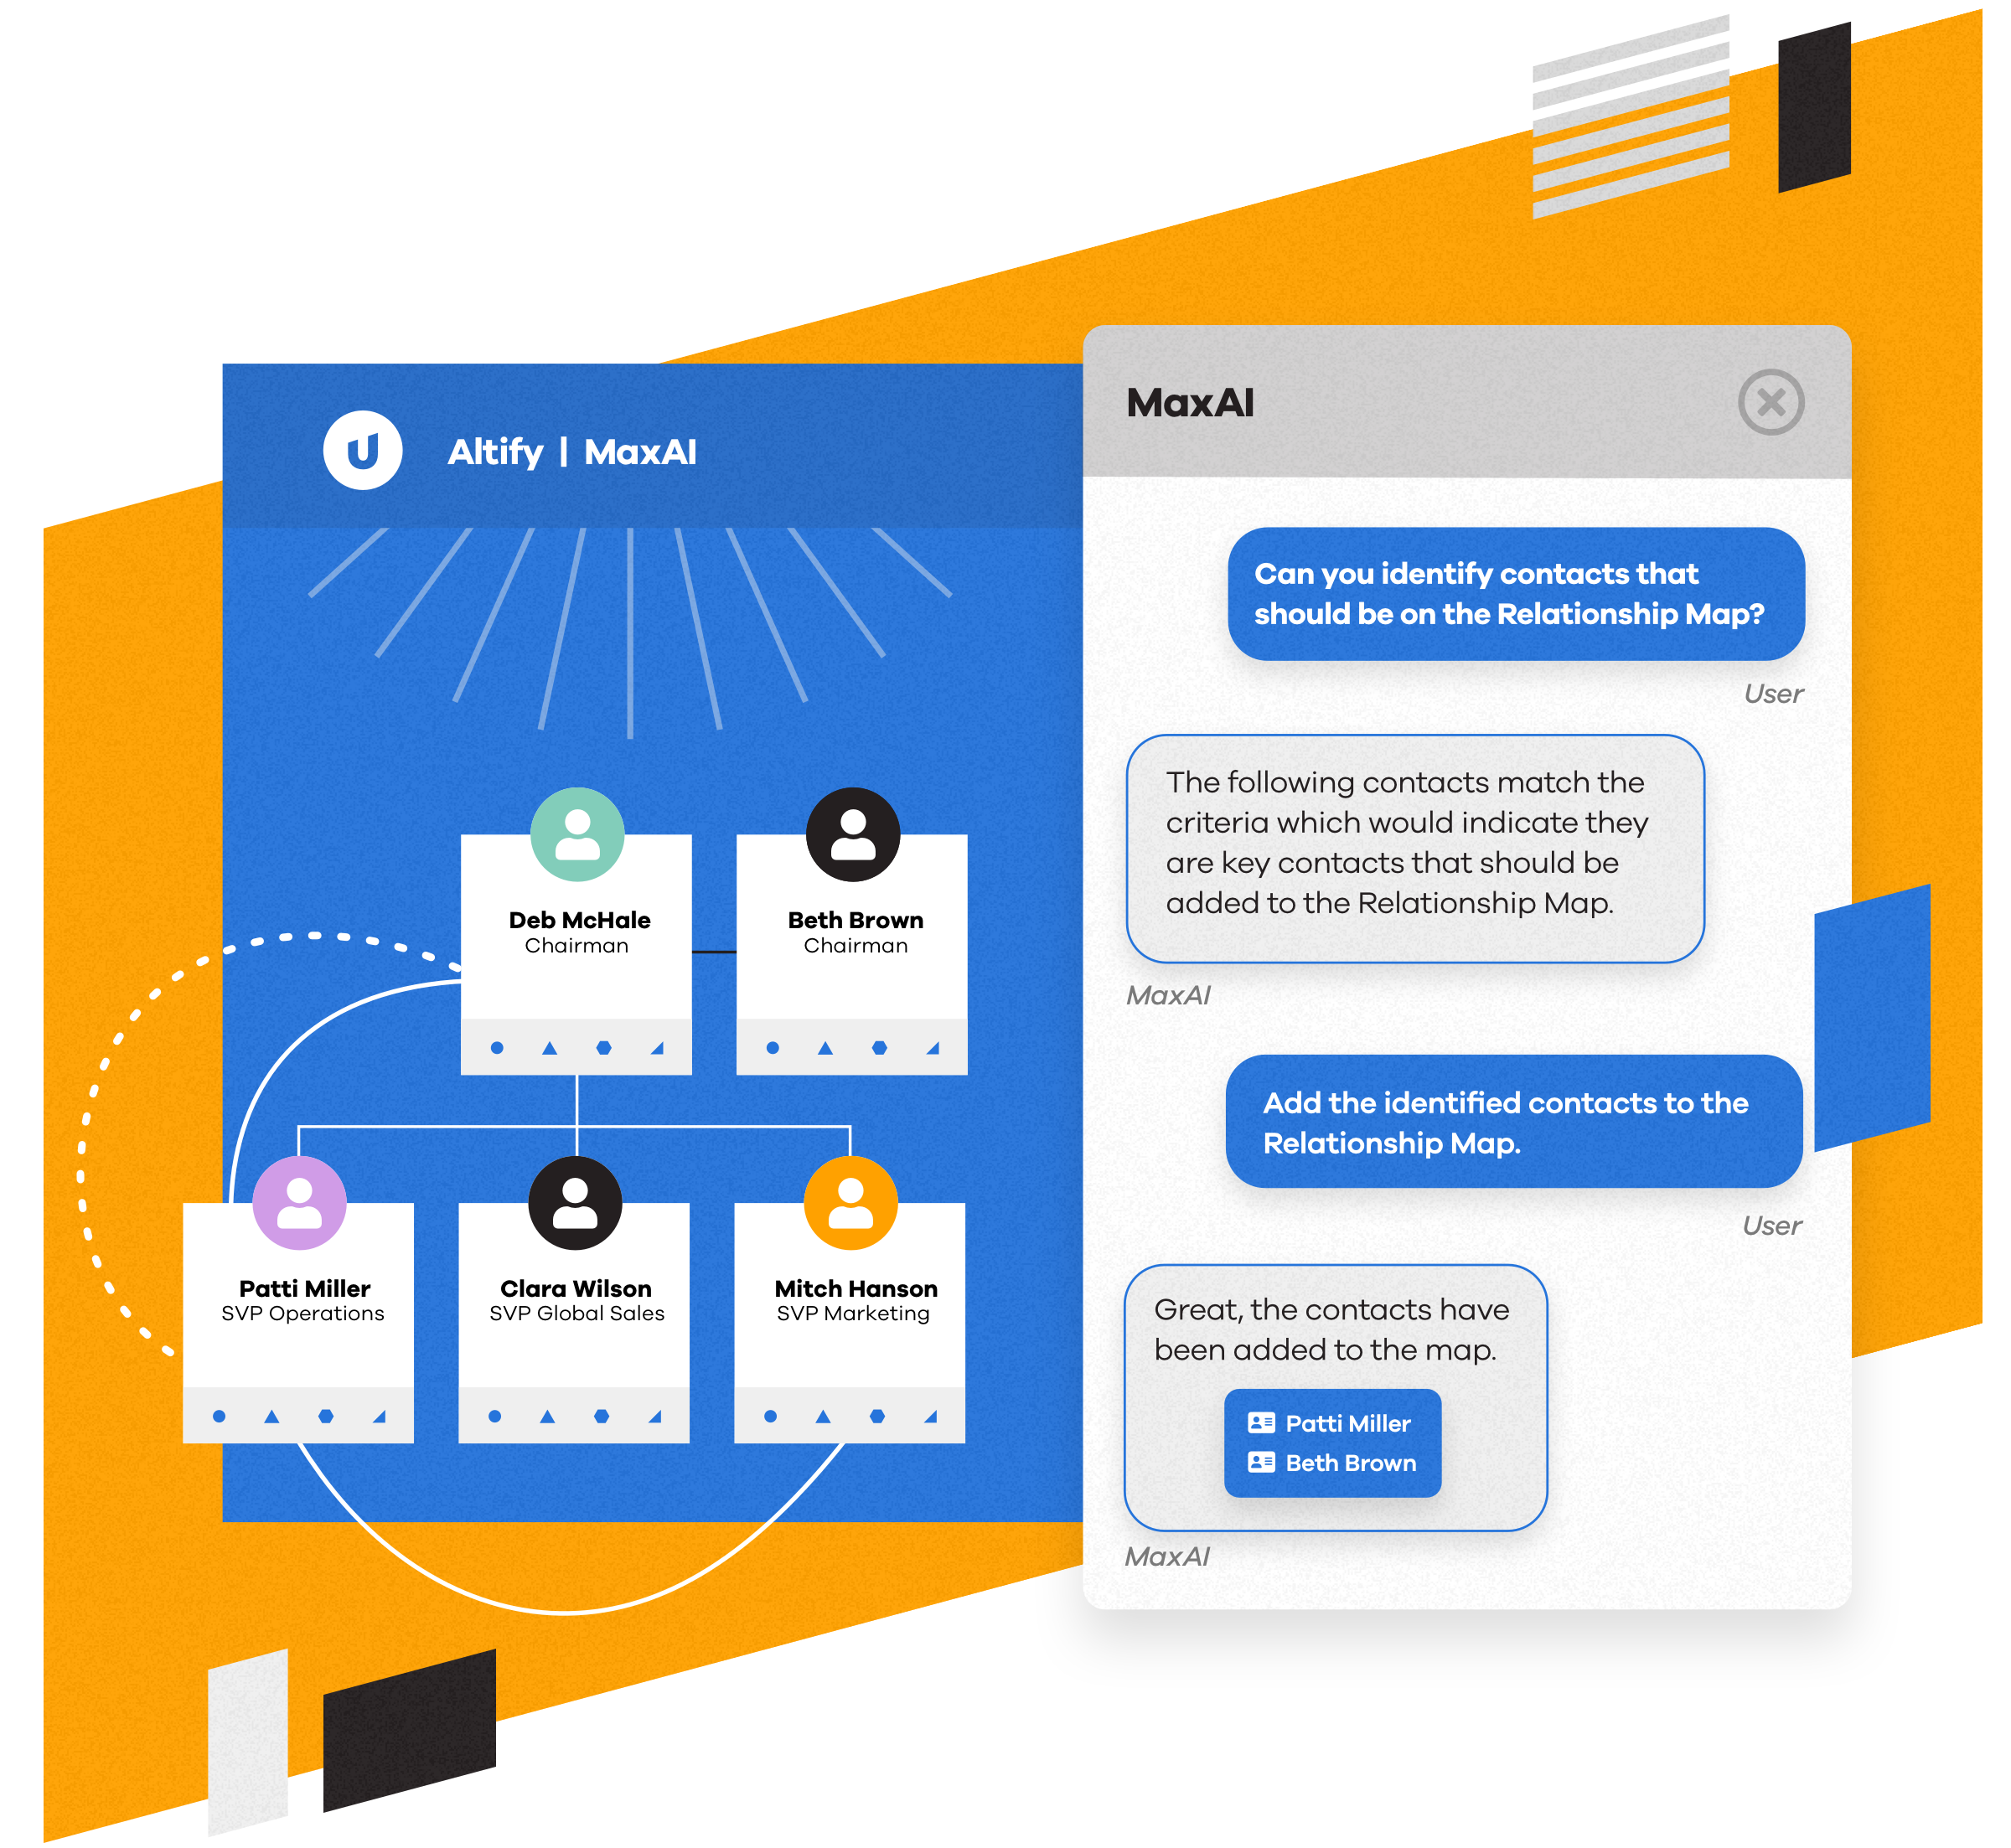Screen dimensions: 2011x1848
Task: Close the MaxAI chat panel
Action: click(x=1773, y=400)
